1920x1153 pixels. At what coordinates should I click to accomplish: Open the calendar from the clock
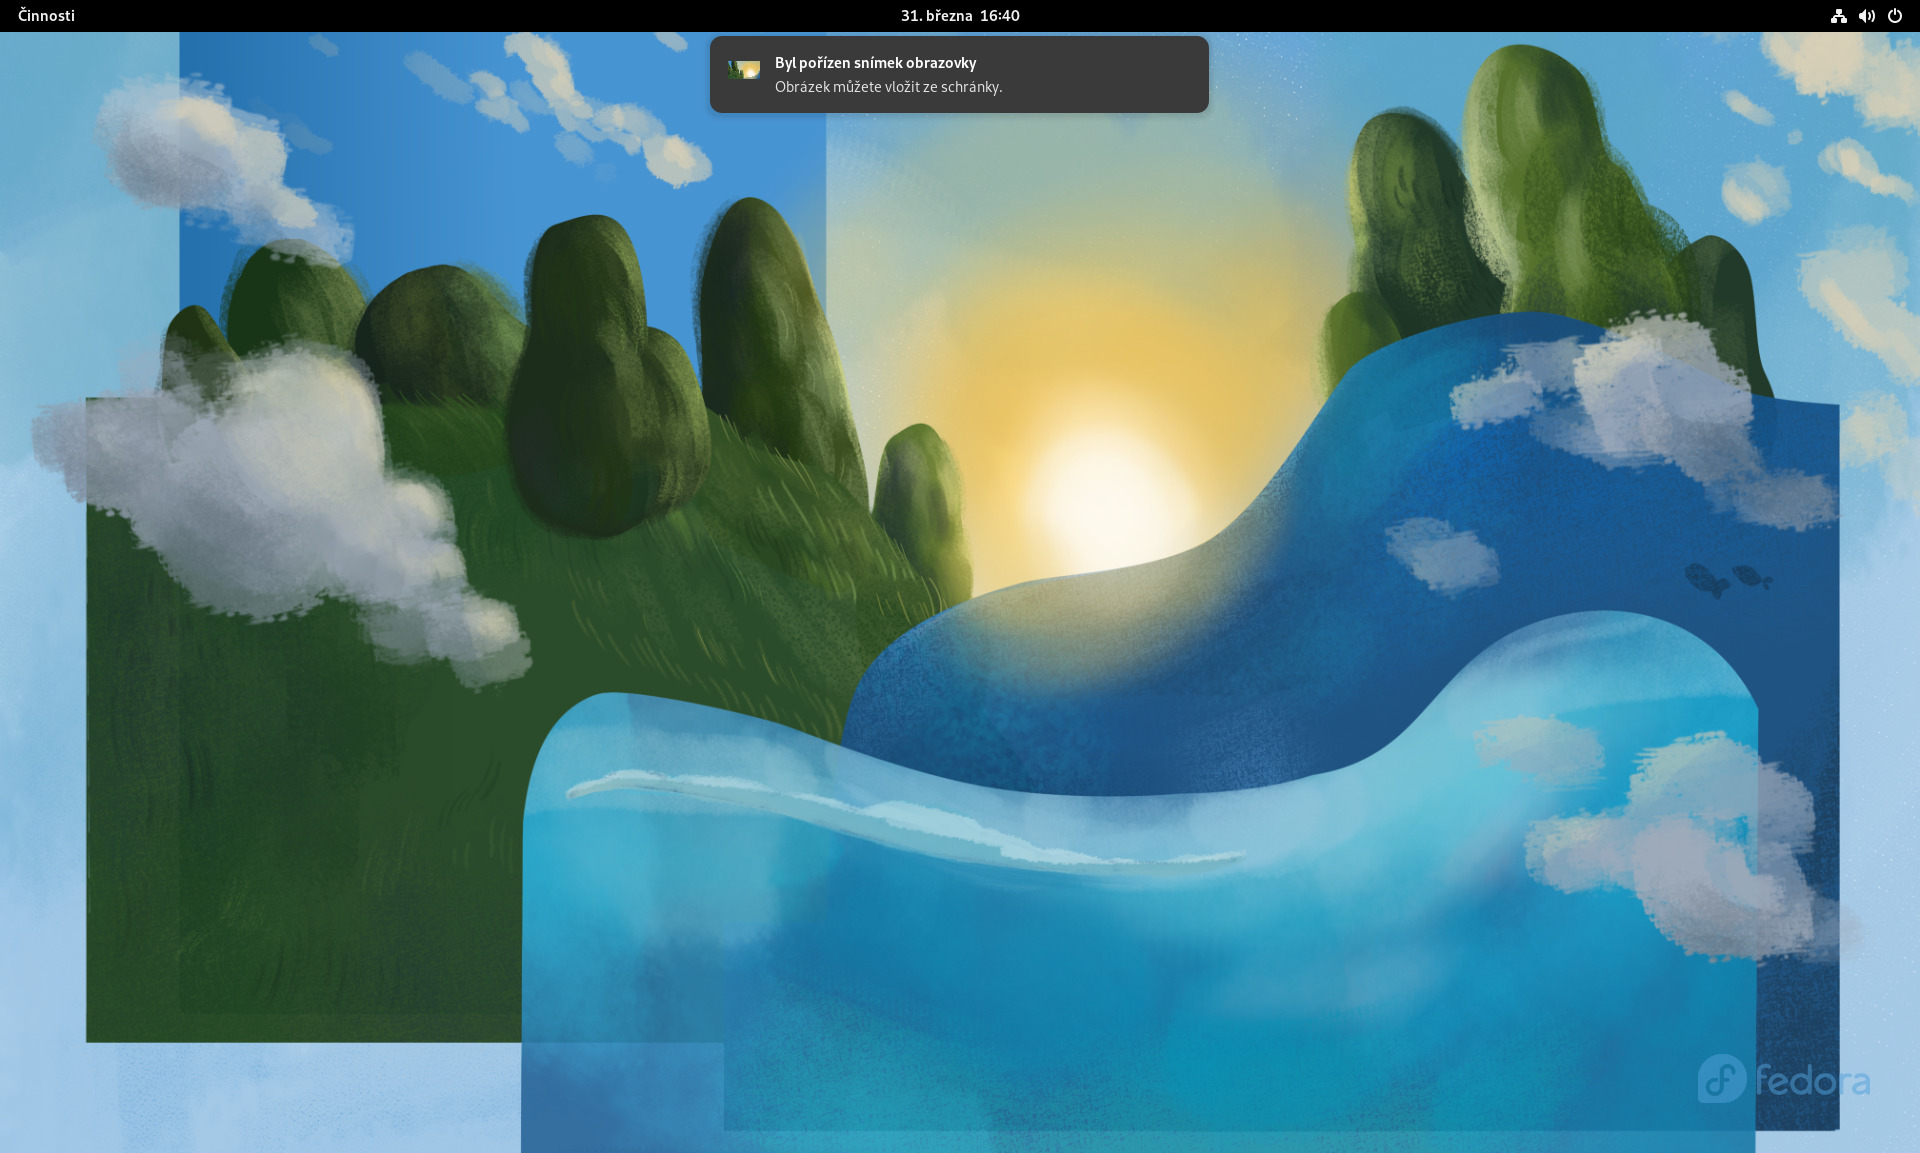point(959,15)
